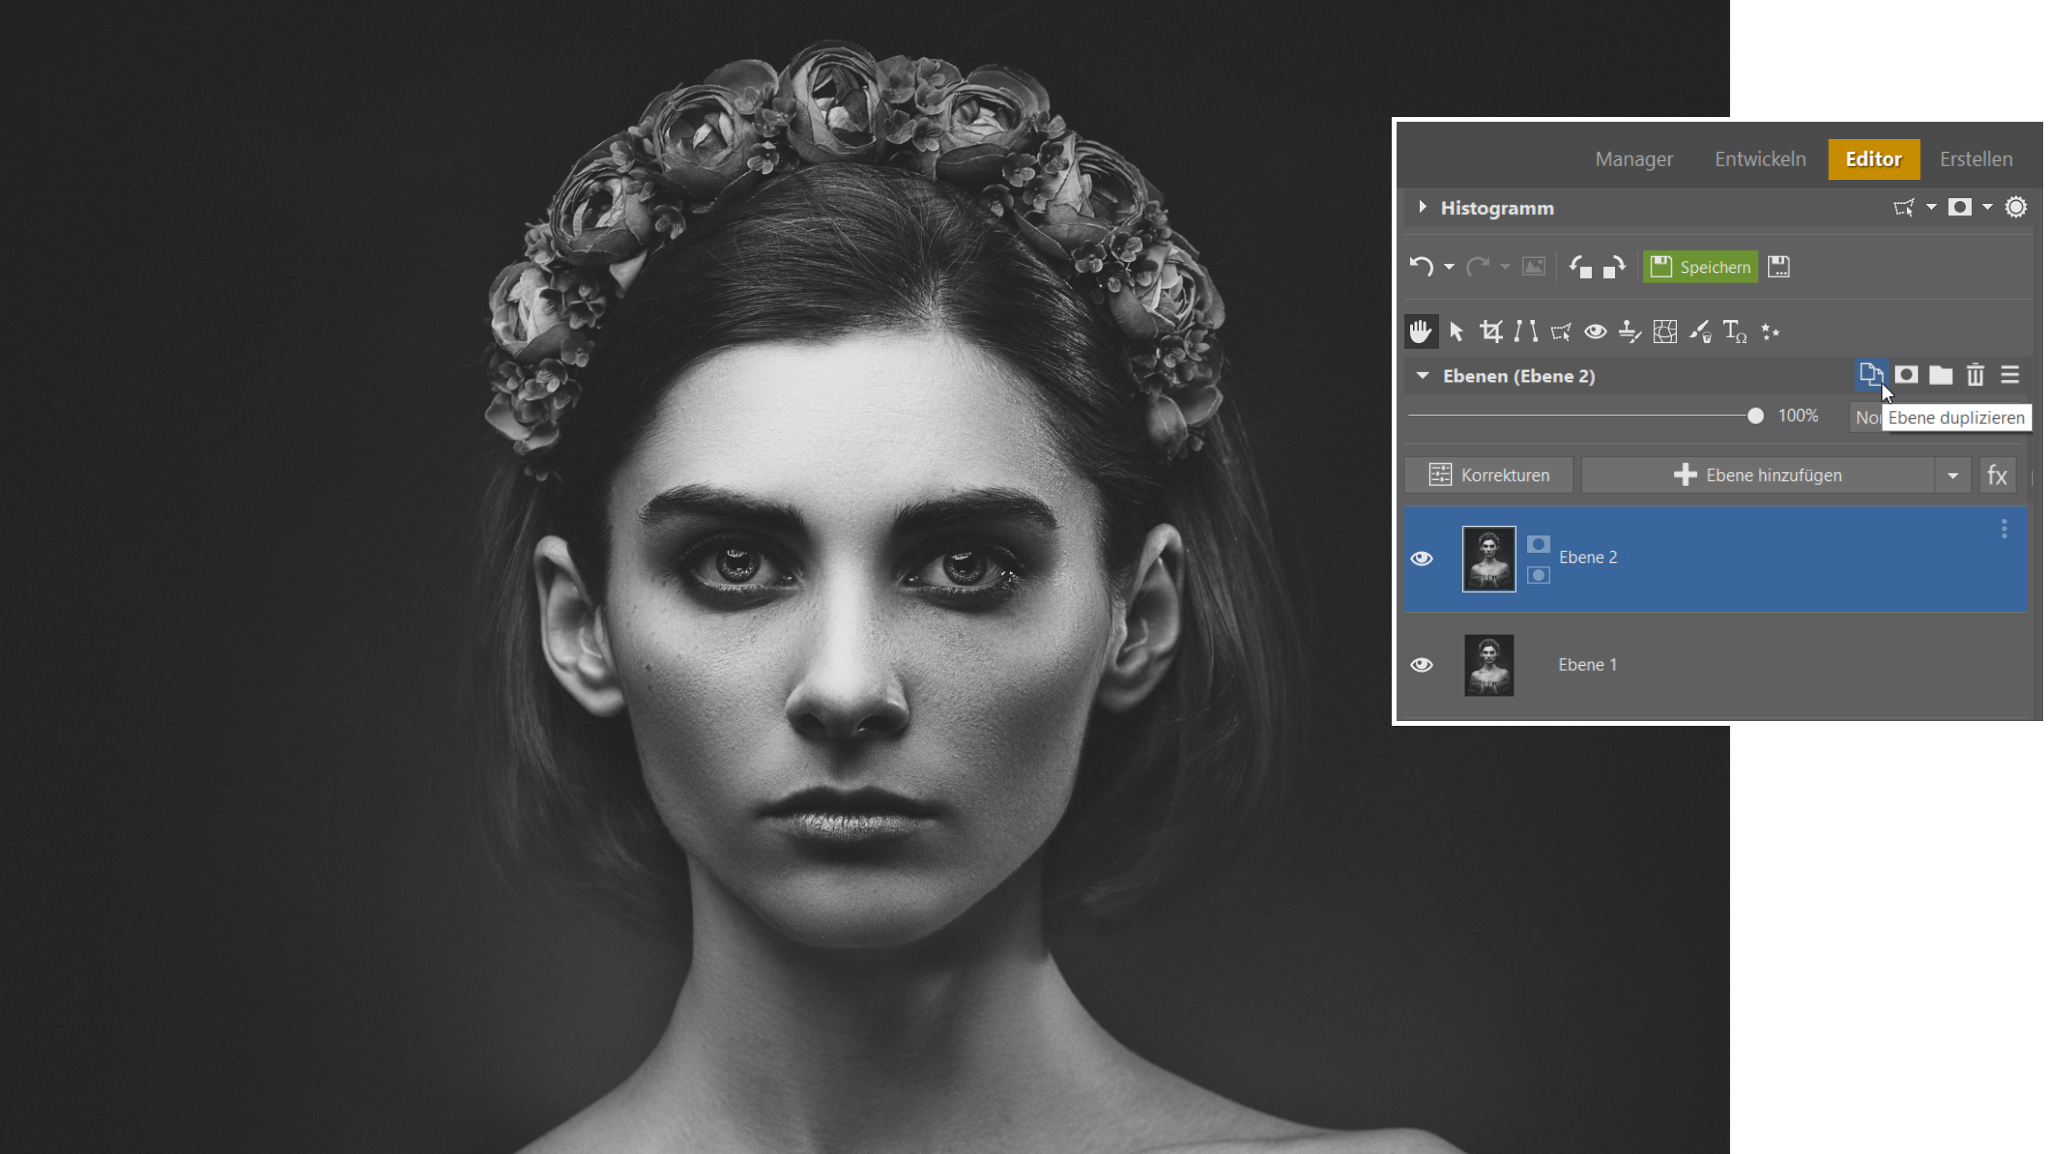Open the blend mode dropdown
Image resolution: width=2048 pixels, height=1154 pixels.
click(x=1866, y=417)
